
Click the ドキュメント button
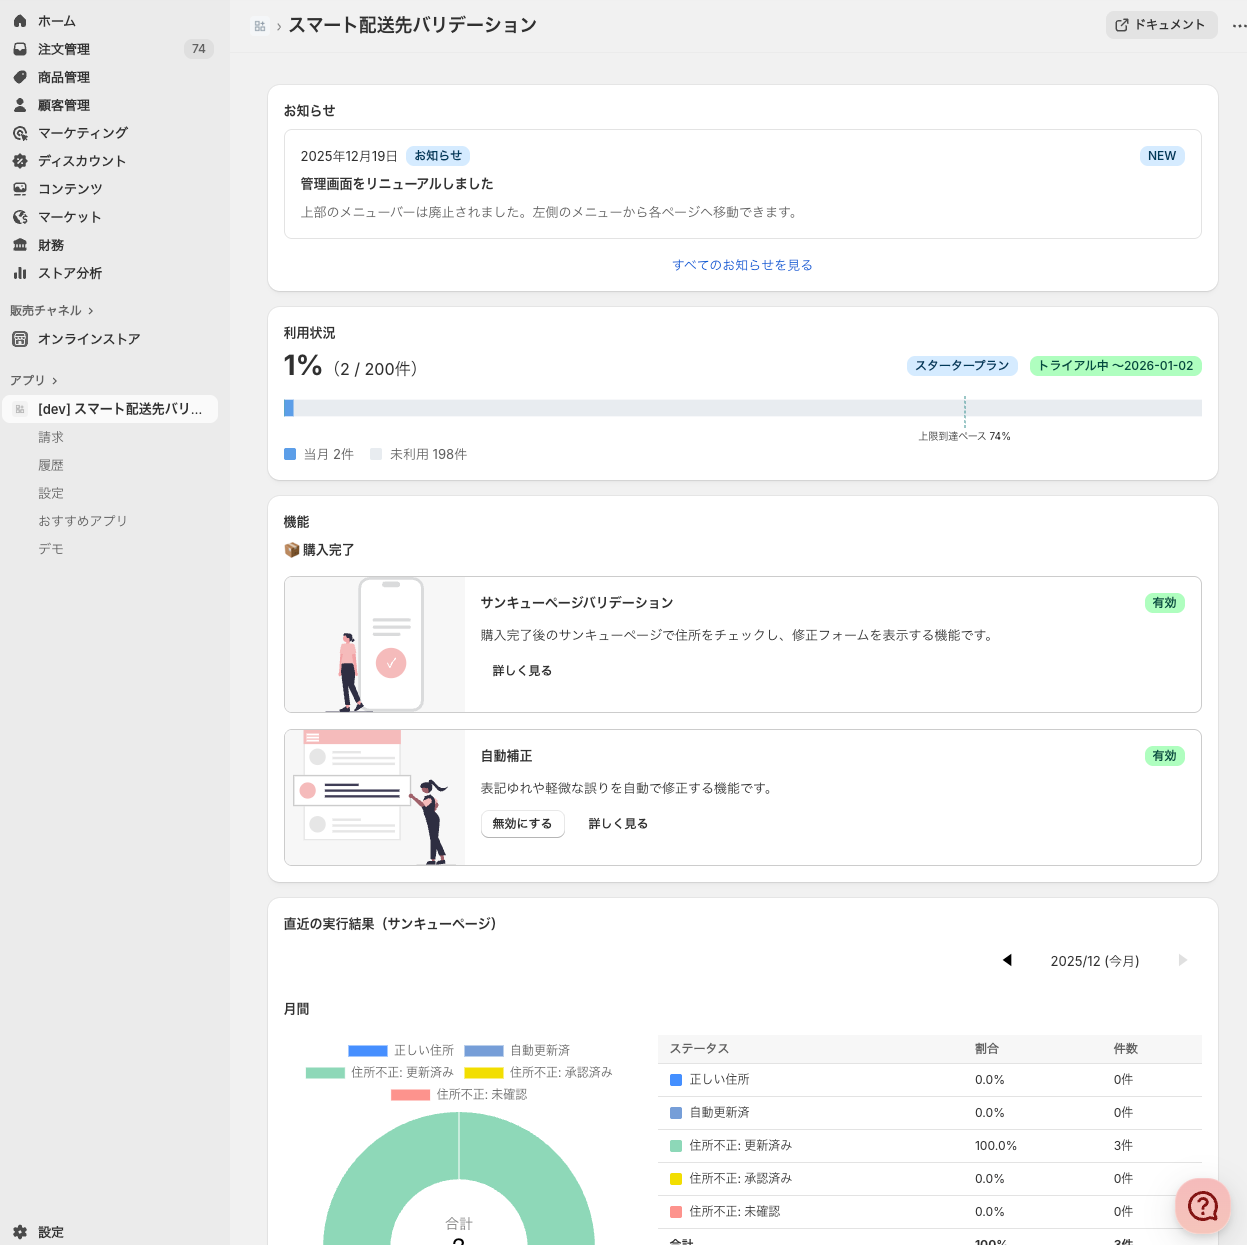(1161, 25)
